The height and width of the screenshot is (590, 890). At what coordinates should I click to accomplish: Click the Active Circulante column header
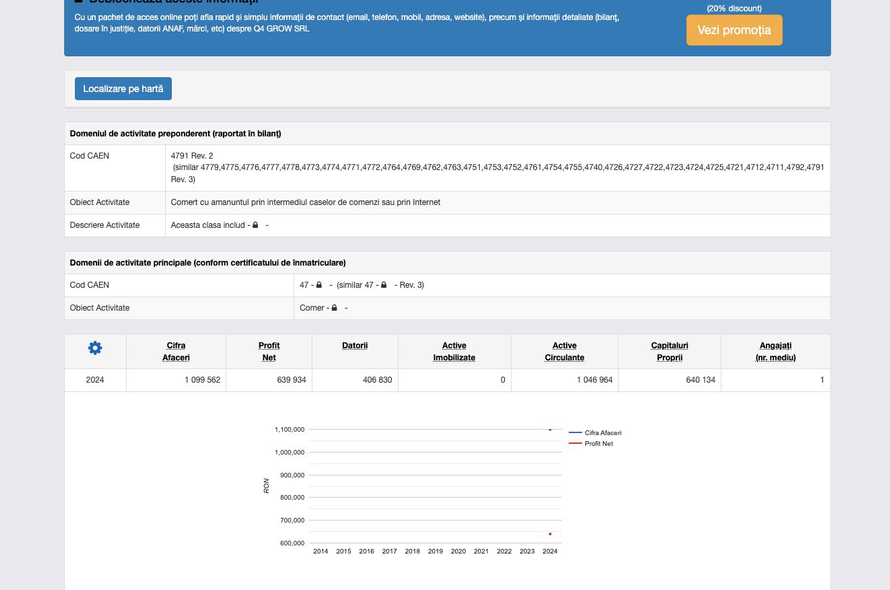pos(564,352)
